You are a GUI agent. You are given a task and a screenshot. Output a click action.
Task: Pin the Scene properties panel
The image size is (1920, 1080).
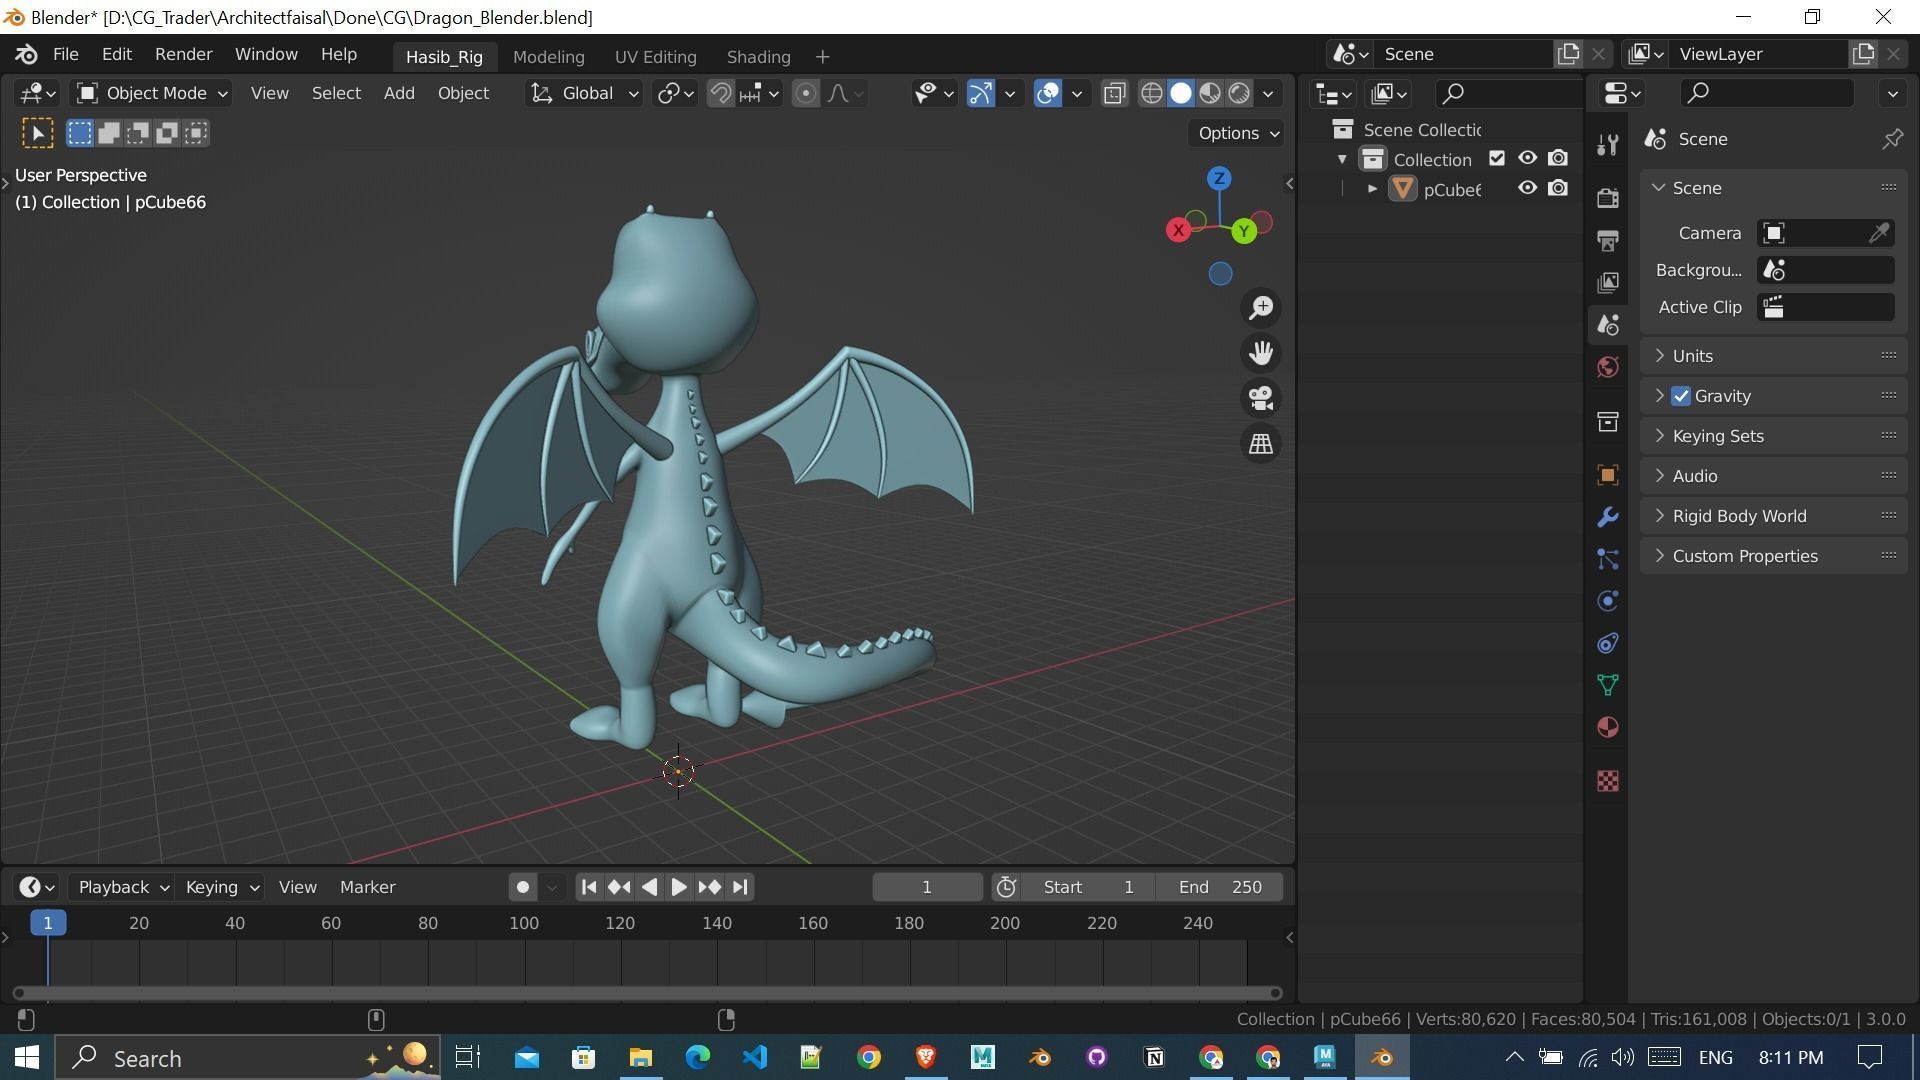click(1892, 139)
